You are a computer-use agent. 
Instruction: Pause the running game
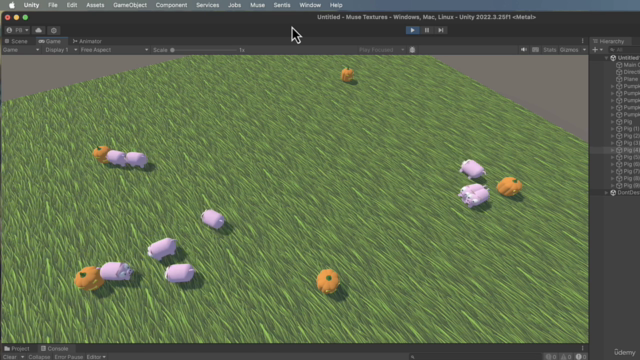coord(427,30)
